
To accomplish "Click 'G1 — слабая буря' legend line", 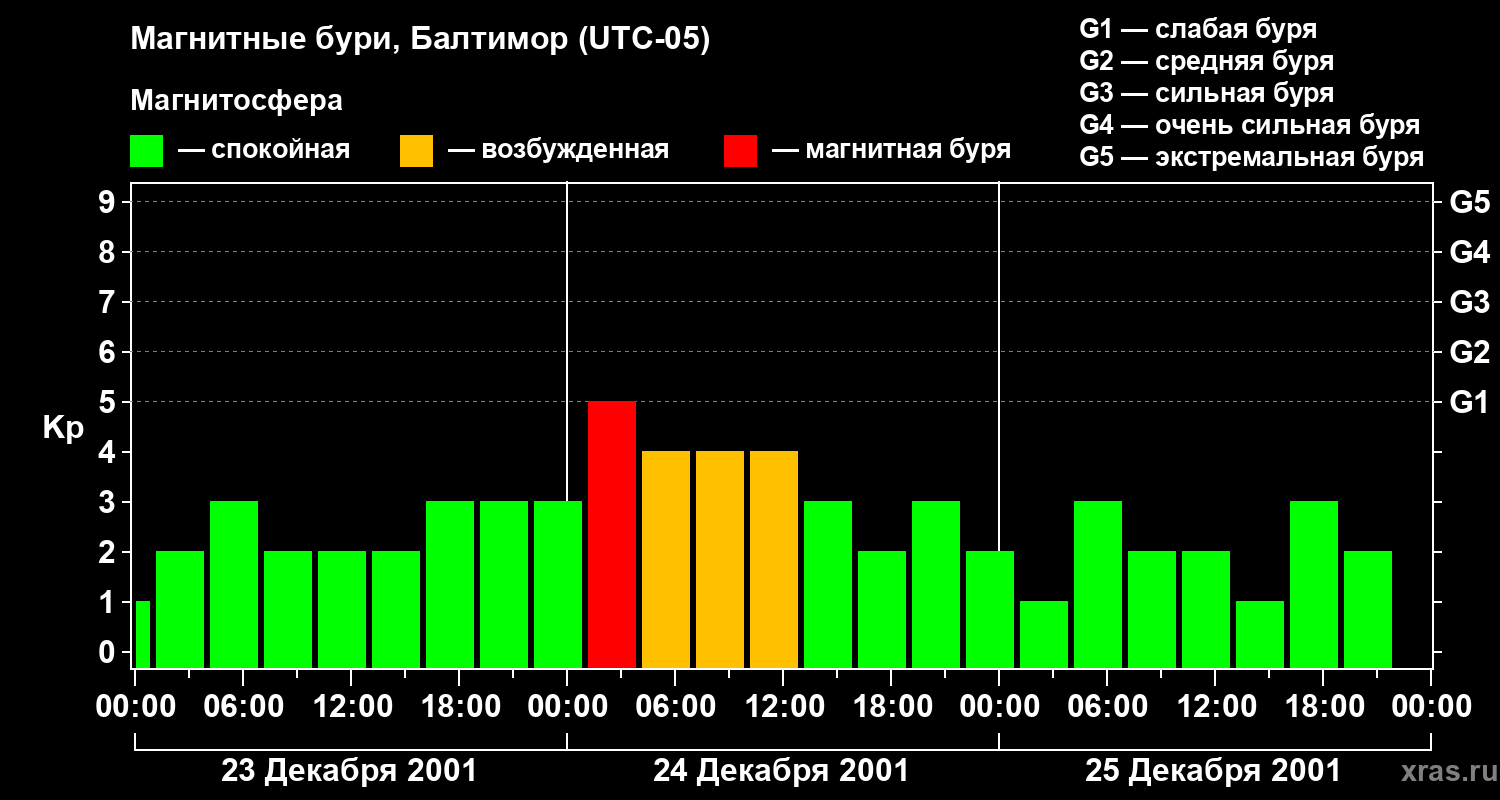I will pyautogui.click(x=1198, y=29).
